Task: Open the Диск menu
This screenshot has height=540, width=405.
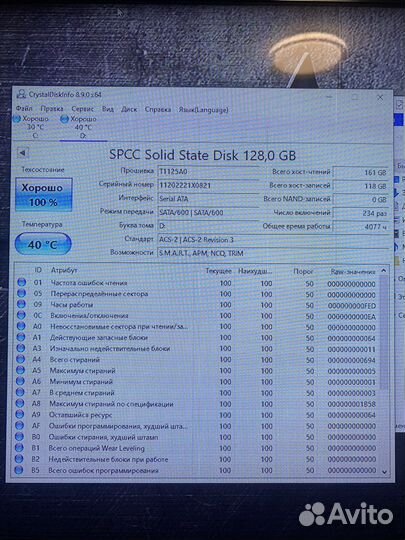Action: 129,110
